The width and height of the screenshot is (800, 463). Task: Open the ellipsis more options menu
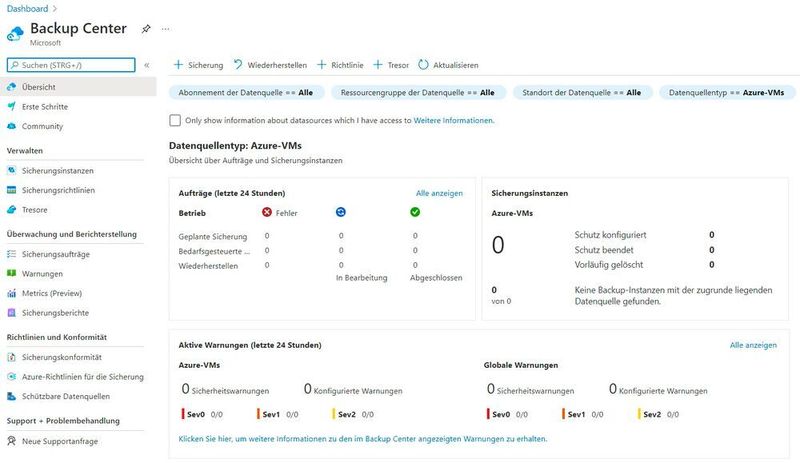[x=165, y=29]
